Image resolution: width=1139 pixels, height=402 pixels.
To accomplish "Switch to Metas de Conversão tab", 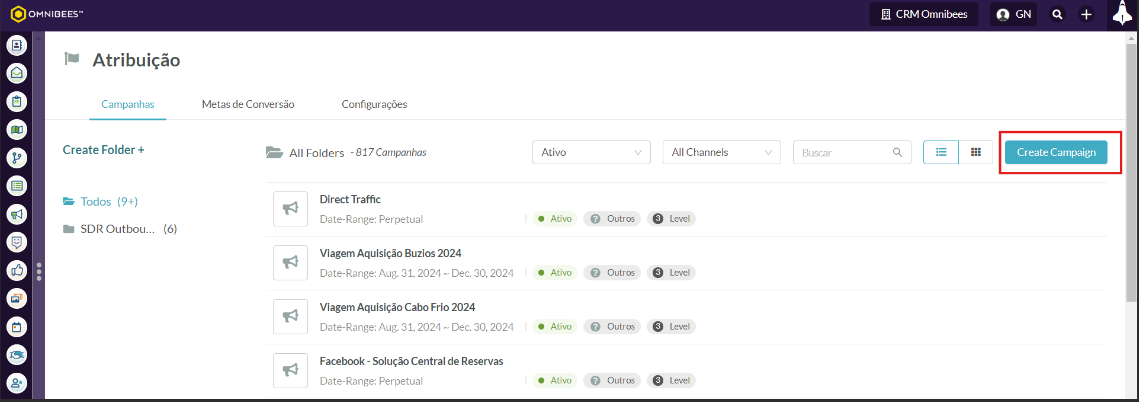I will tap(247, 104).
